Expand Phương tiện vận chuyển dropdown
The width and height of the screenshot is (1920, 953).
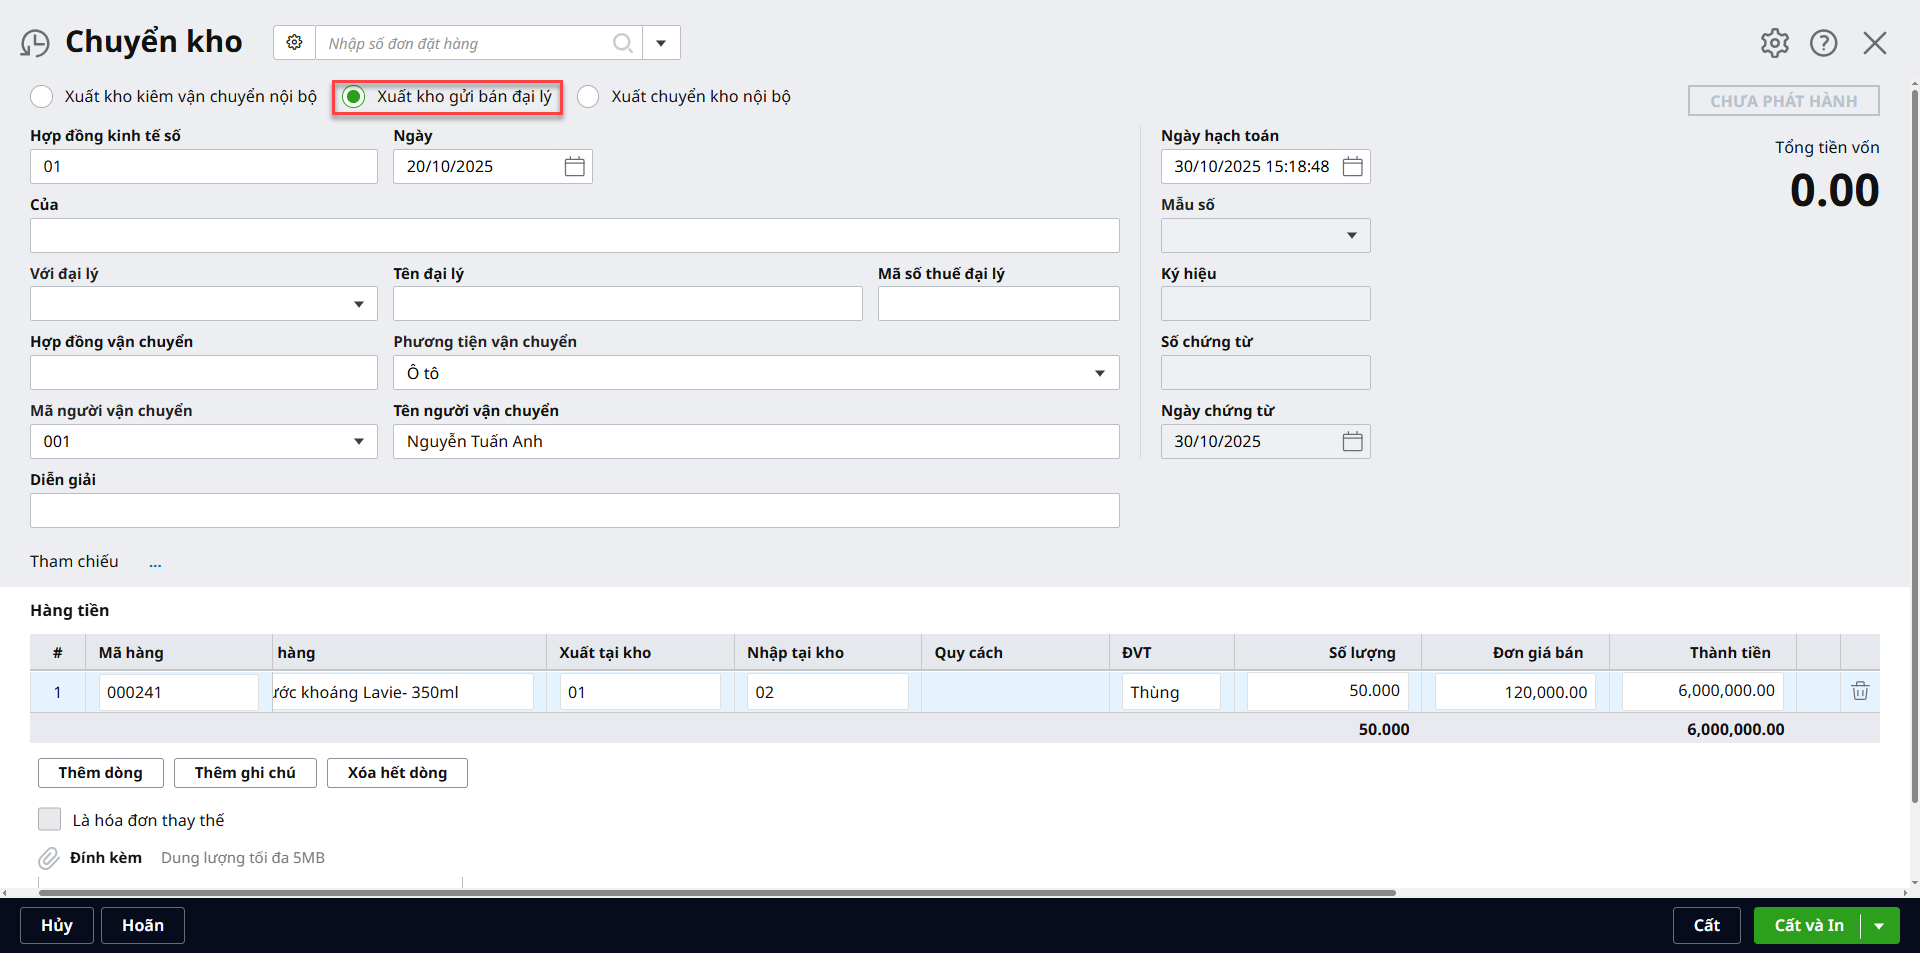point(1099,373)
